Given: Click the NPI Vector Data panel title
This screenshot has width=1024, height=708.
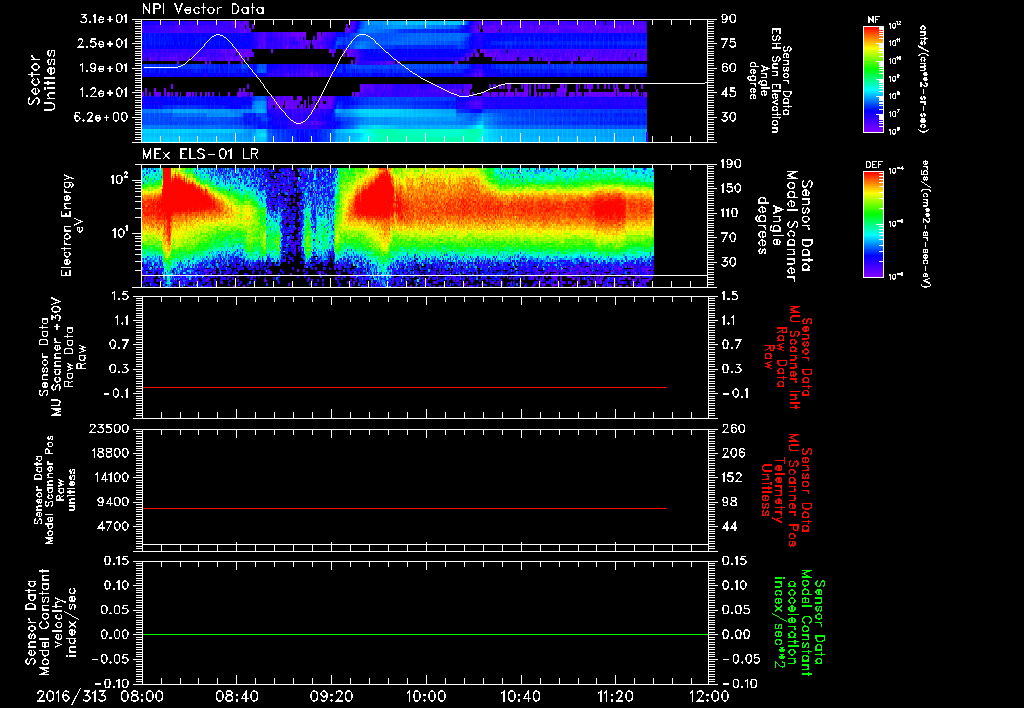Looking at the screenshot, I should tap(203, 9).
